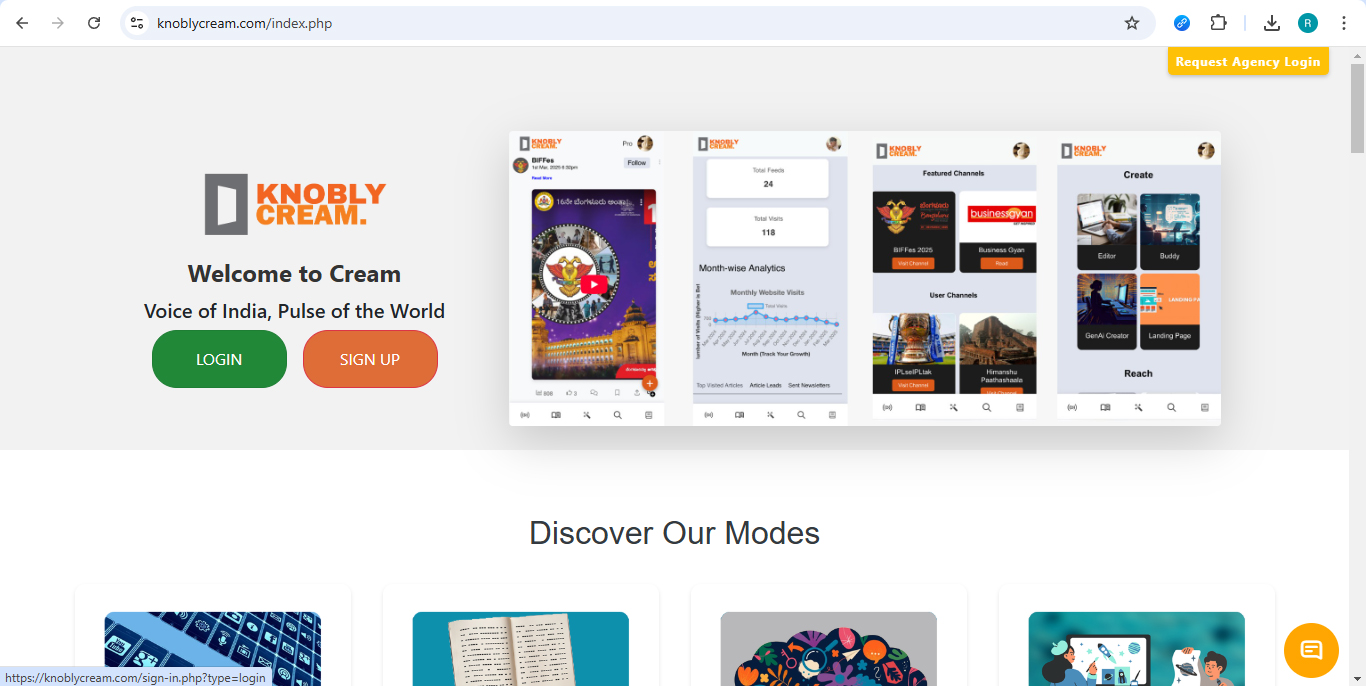Click the Knobly Cream logo
This screenshot has width=1366, height=686.
pos(295,204)
